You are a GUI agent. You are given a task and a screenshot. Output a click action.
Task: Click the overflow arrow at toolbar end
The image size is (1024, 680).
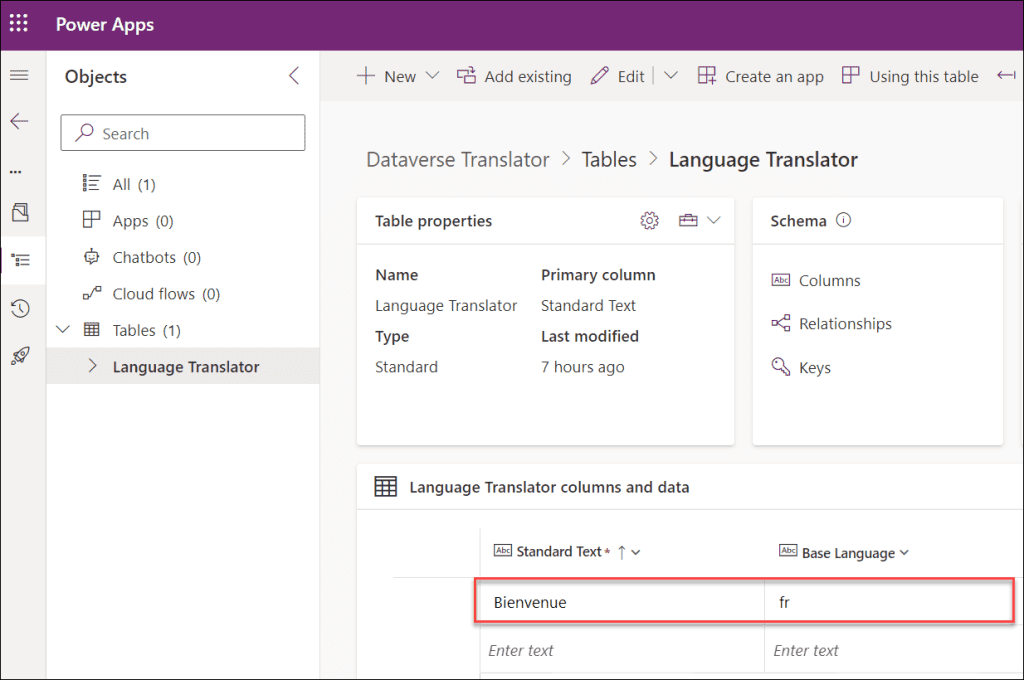pyautogui.click(x=1006, y=76)
